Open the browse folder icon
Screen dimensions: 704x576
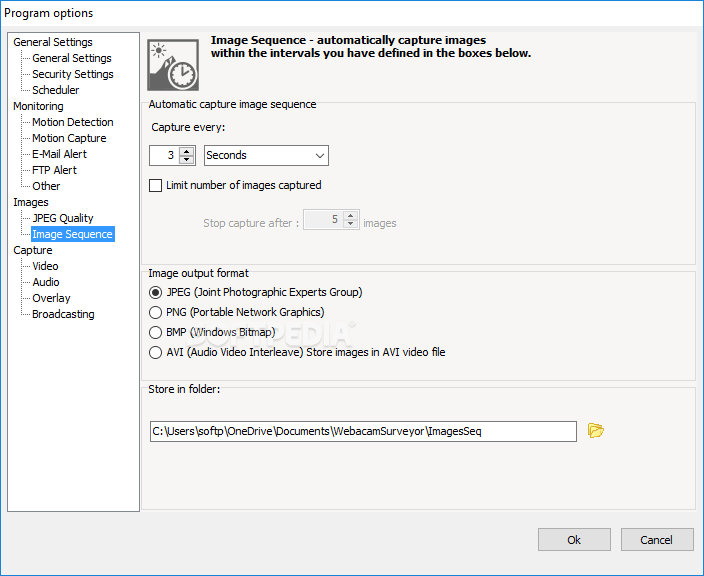(595, 431)
